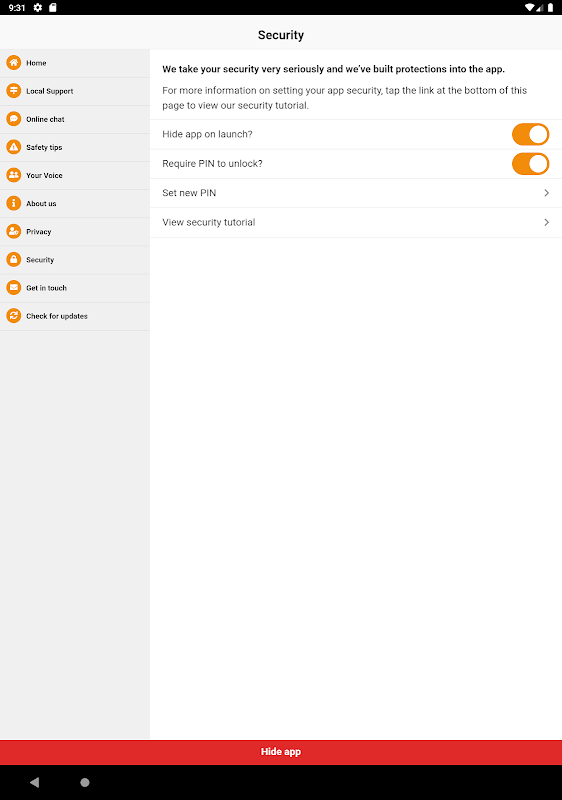
Task: Disable Require PIN to unlock switch
Action: coord(530,164)
